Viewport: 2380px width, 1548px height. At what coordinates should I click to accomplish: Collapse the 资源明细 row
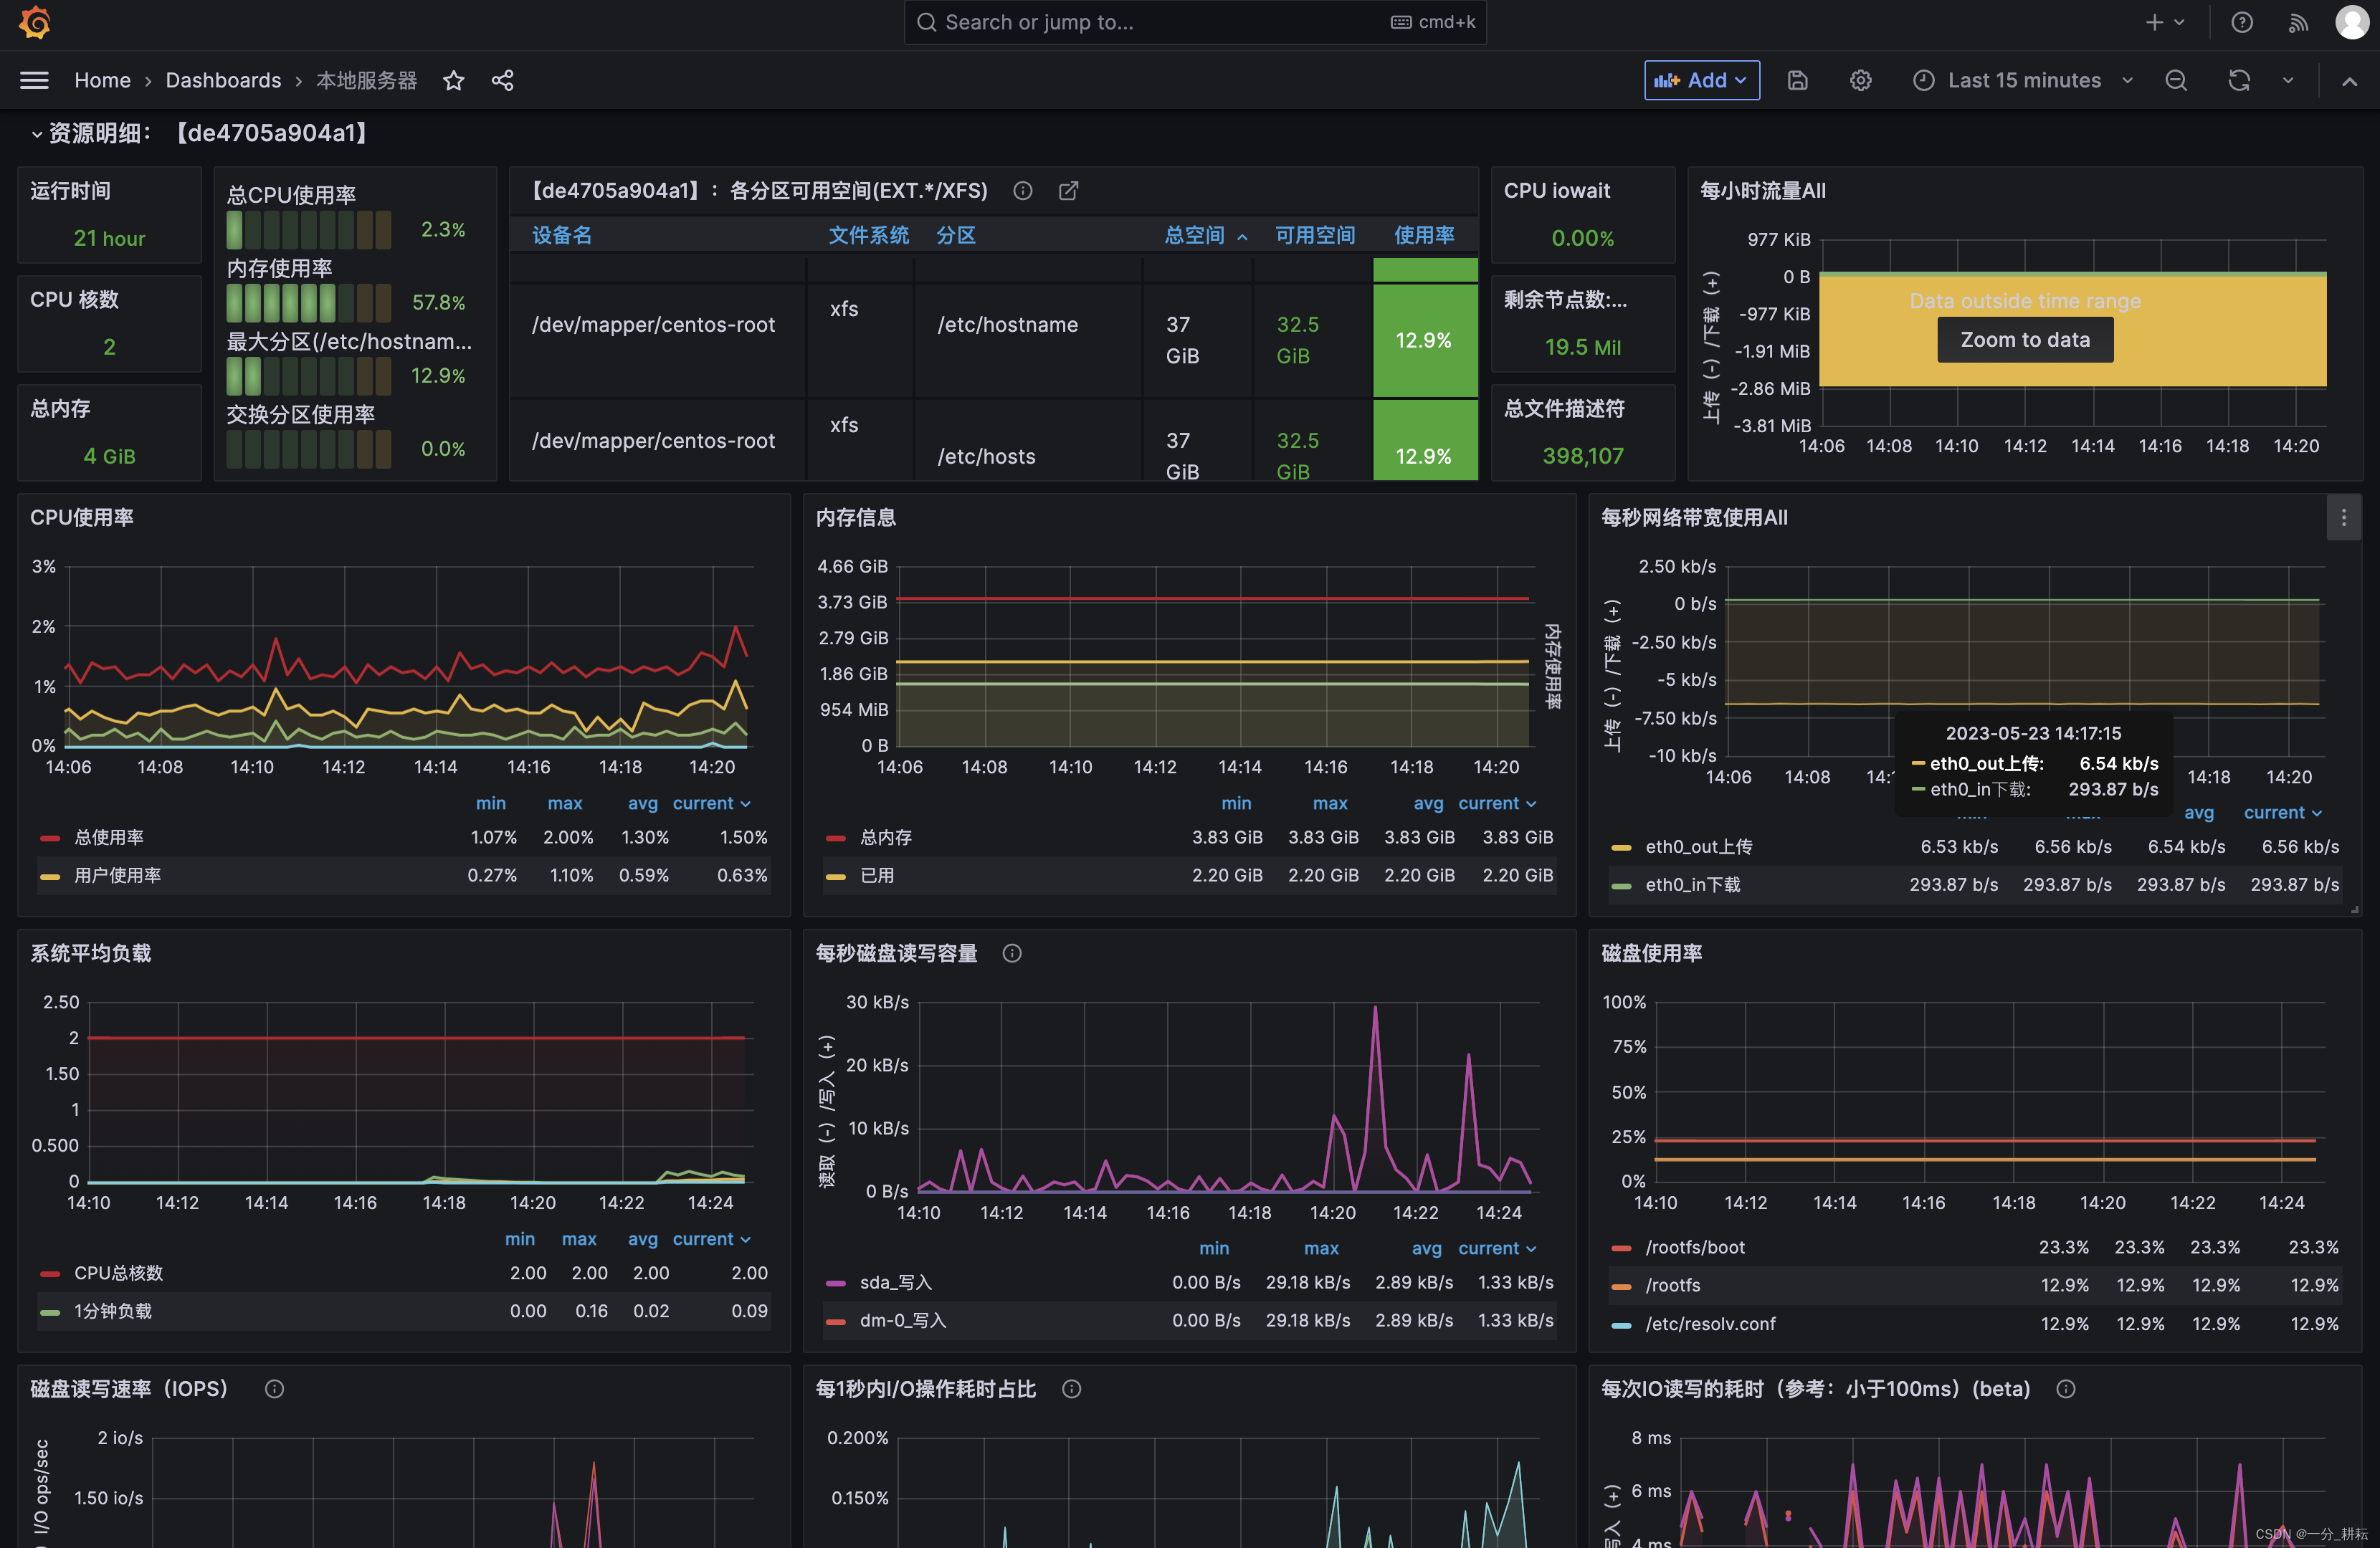click(37, 133)
